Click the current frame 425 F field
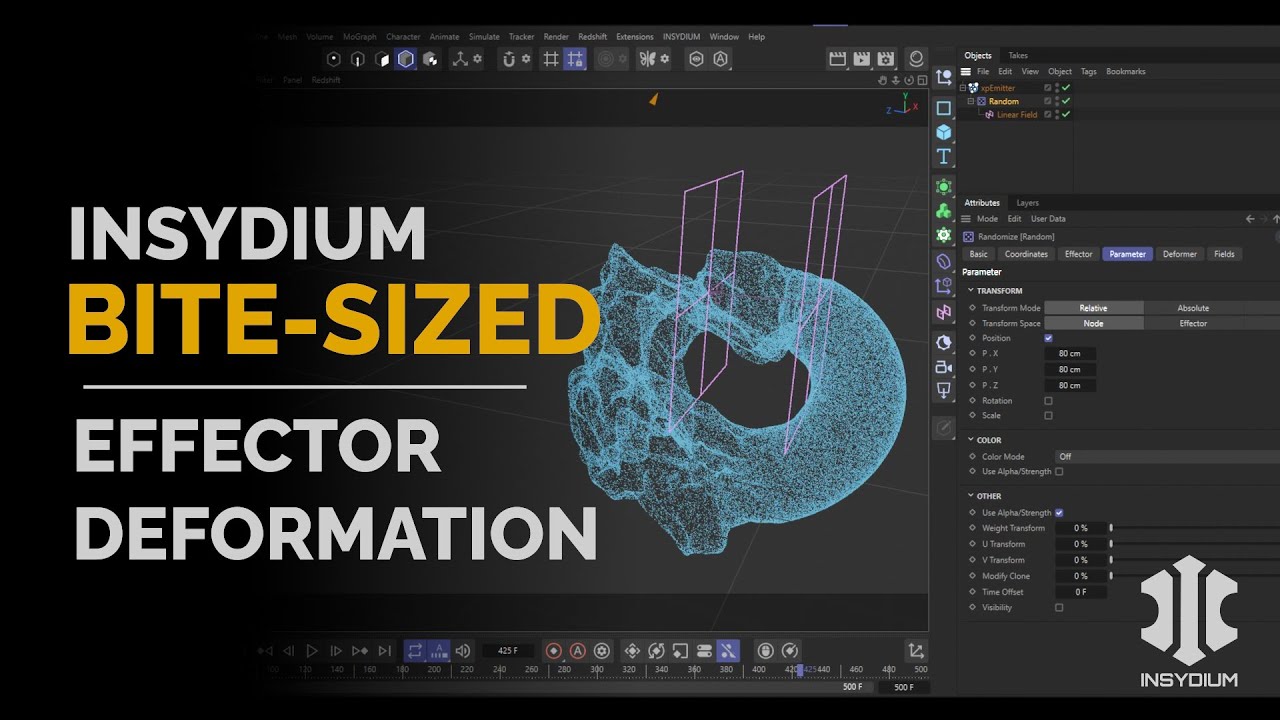The width and height of the screenshot is (1280, 720). (x=508, y=651)
